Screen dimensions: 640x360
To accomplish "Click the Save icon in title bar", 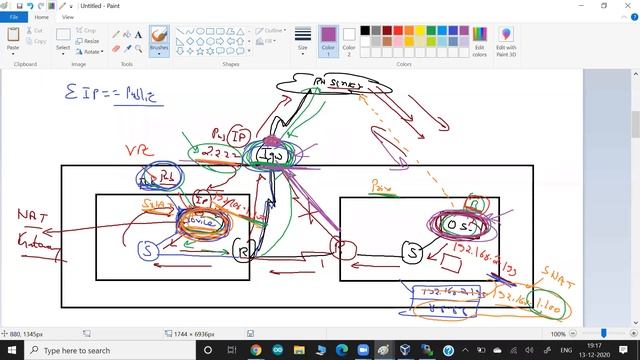I will tap(19, 6).
